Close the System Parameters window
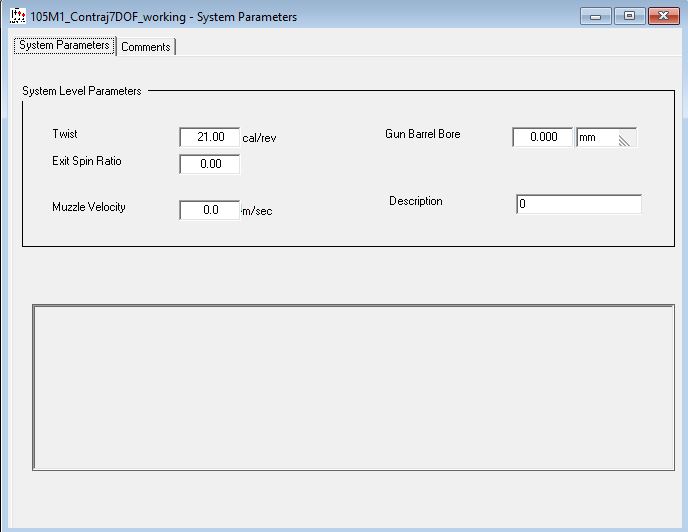The image size is (688, 532). (662, 16)
